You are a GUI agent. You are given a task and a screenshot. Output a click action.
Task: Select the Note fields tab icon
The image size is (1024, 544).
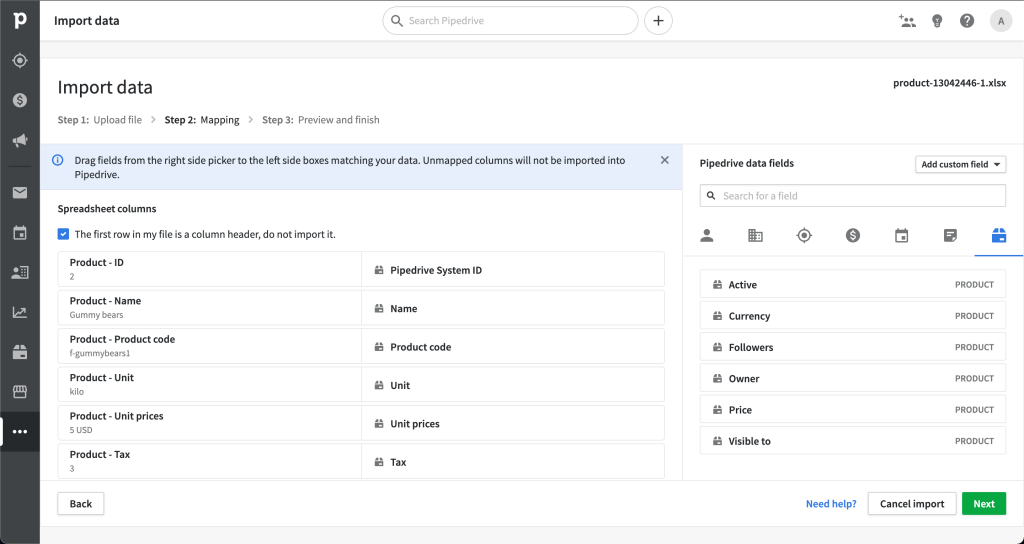950,236
